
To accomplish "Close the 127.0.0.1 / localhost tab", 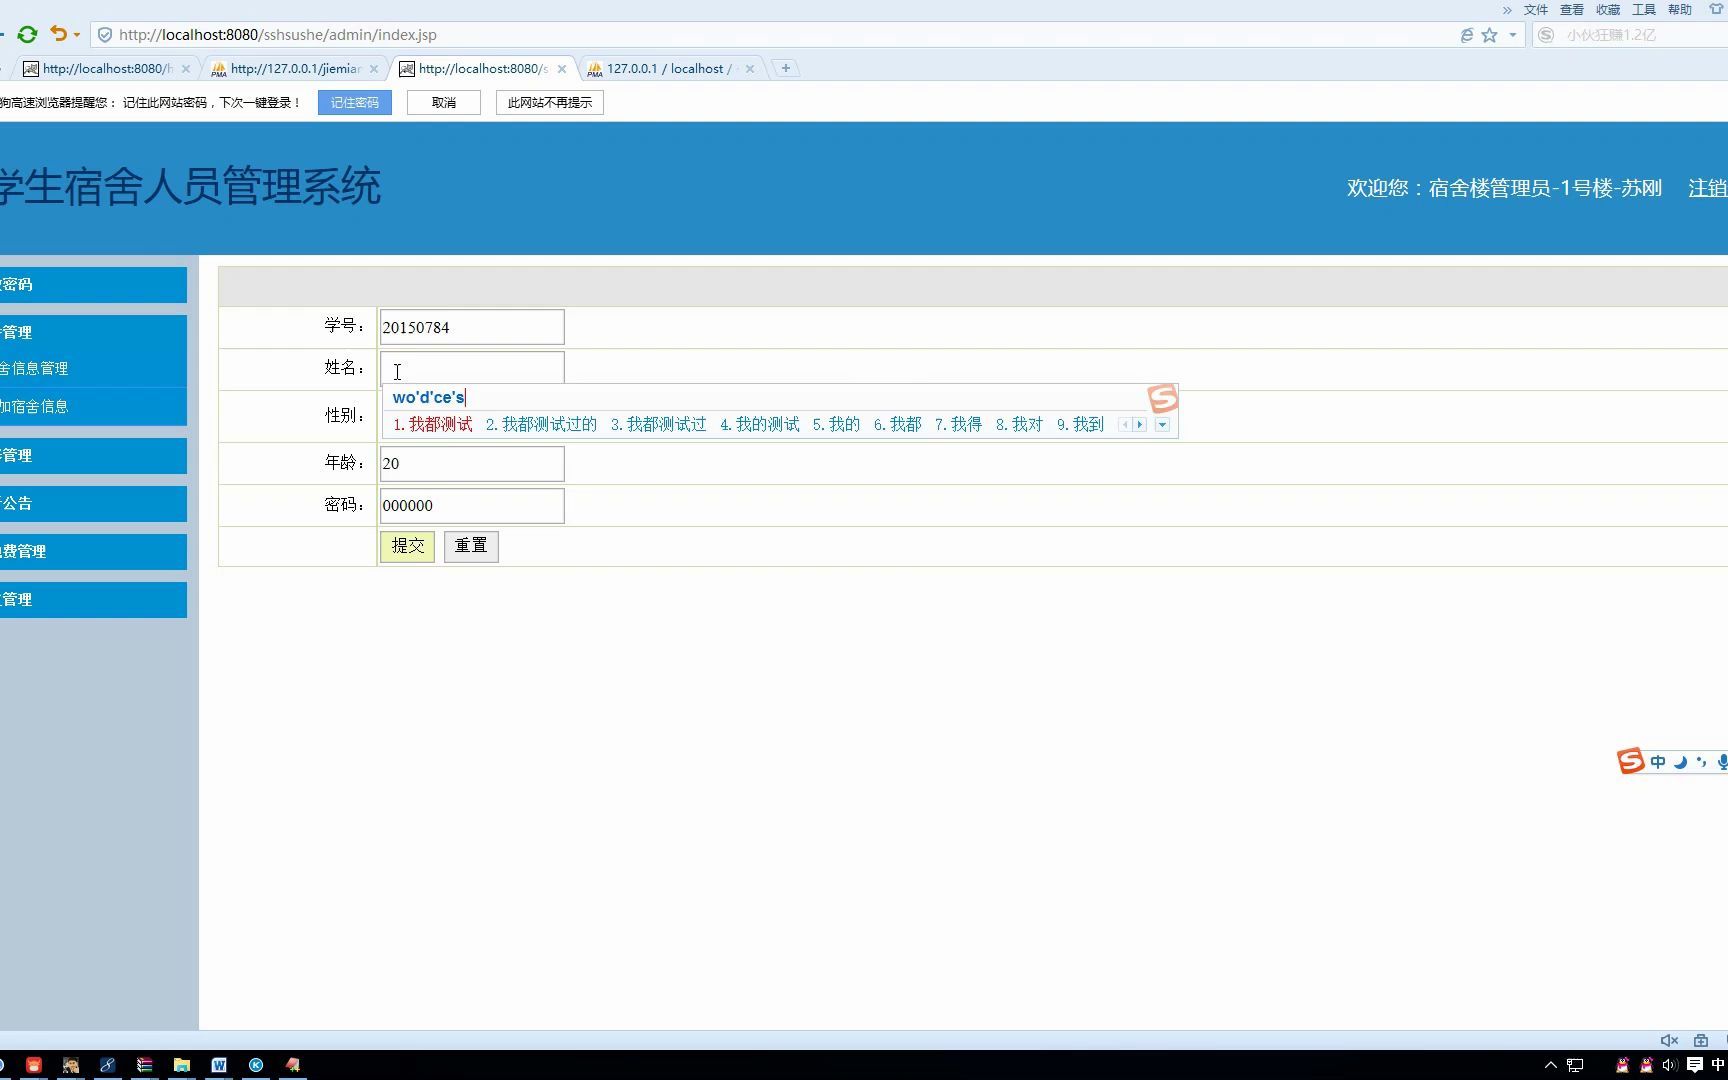I will [749, 69].
